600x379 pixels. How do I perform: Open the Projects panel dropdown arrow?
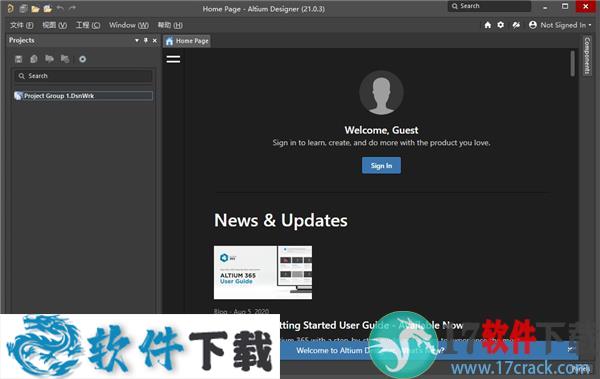(137, 40)
